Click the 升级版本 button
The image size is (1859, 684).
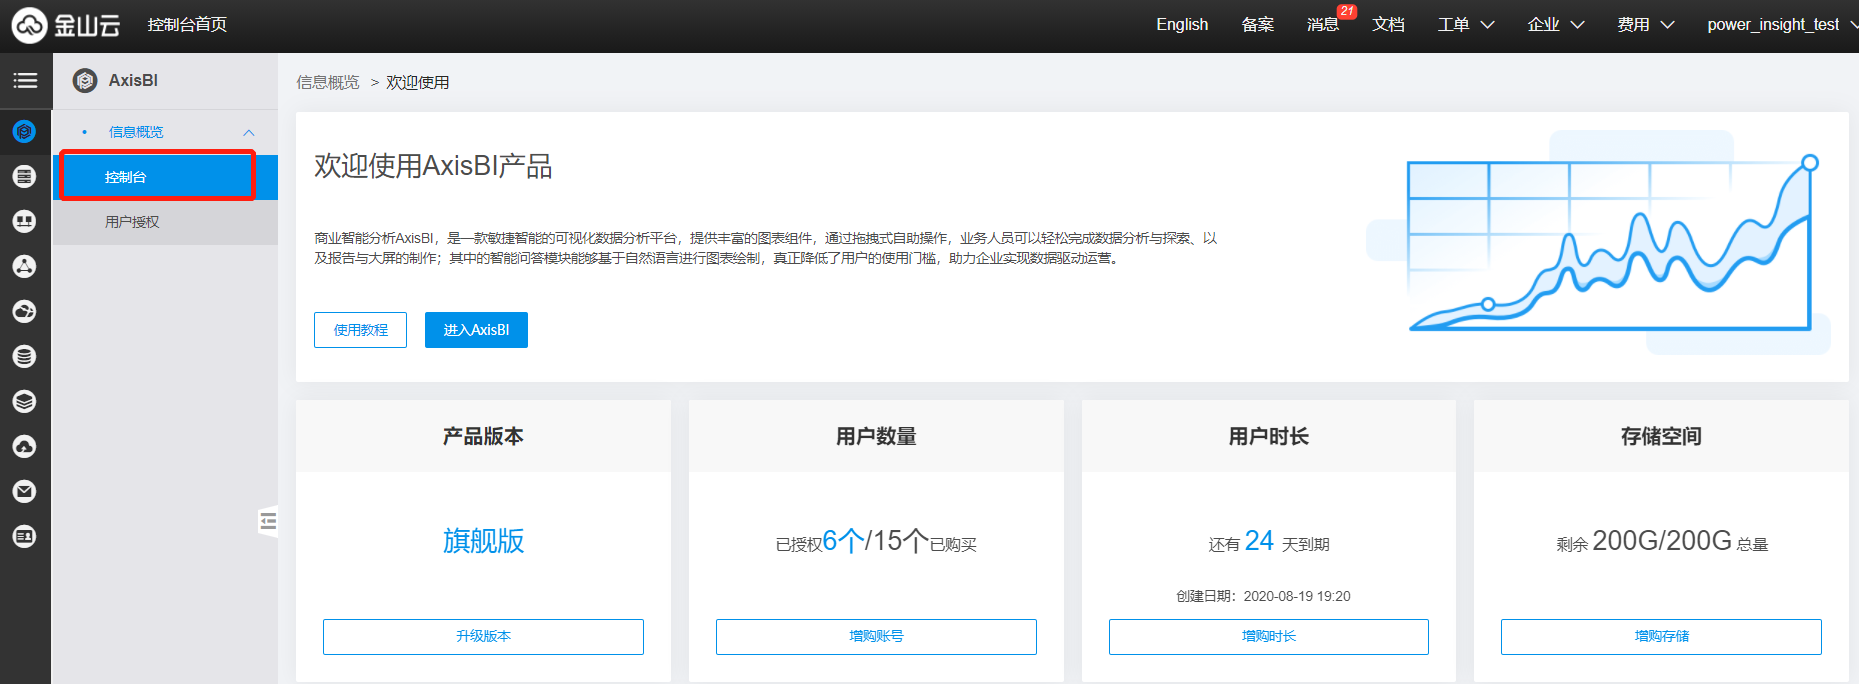coord(483,637)
